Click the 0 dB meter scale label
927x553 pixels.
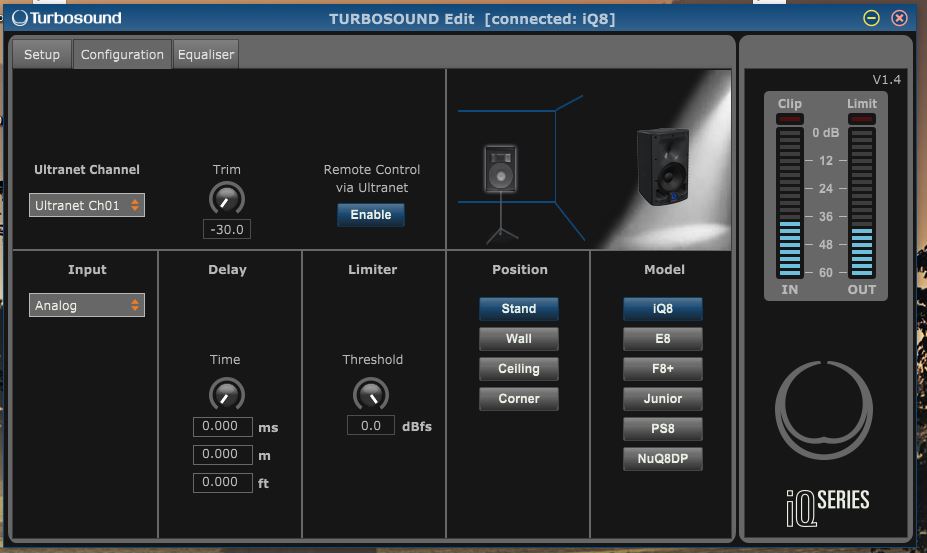point(825,132)
